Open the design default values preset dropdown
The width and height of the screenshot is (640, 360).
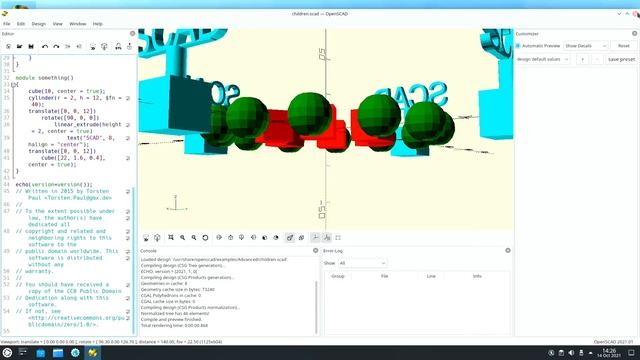[x=542, y=59]
